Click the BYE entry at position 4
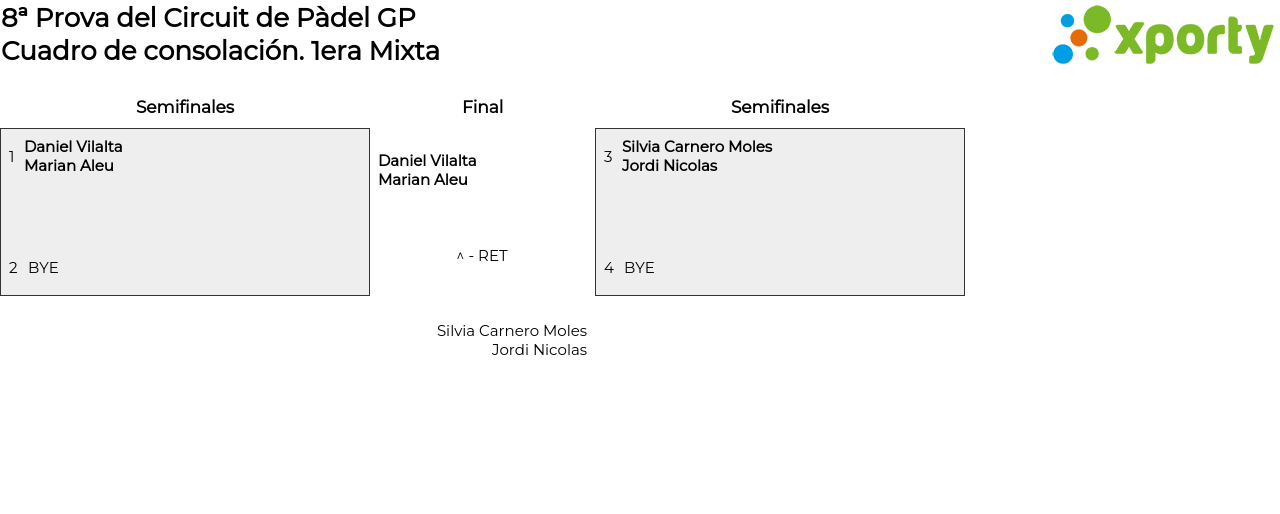Viewport: 1280px width, 514px height. click(639, 268)
